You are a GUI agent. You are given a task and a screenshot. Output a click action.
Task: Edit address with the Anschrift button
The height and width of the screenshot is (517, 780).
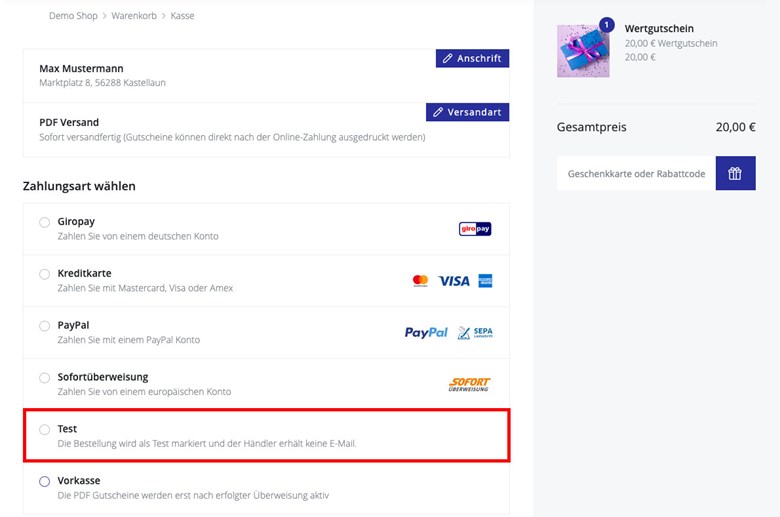[x=473, y=58]
